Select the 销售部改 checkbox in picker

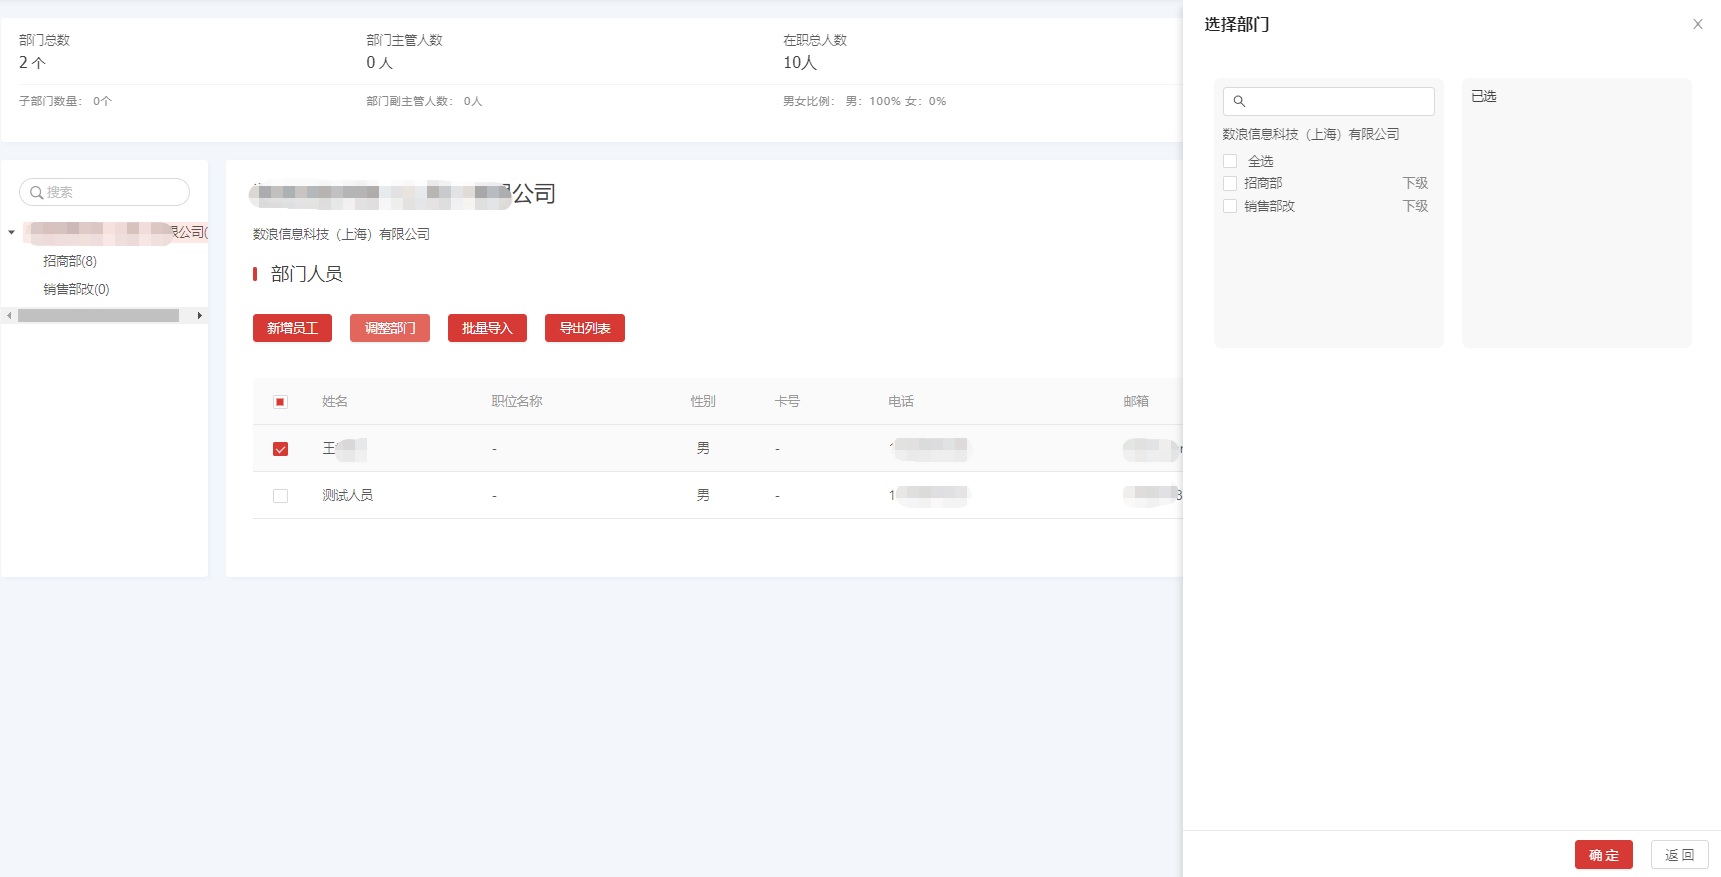(1230, 206)
